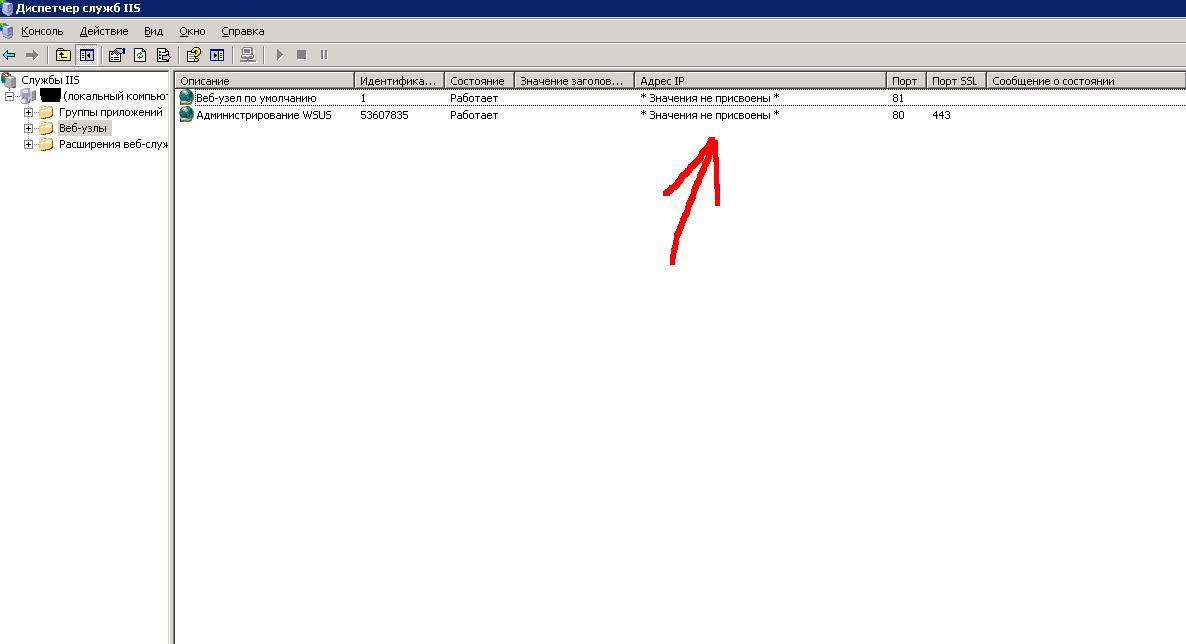Select Веб-узлы in the tree
Screen dimensions: 1186x644
click(83, 128)
